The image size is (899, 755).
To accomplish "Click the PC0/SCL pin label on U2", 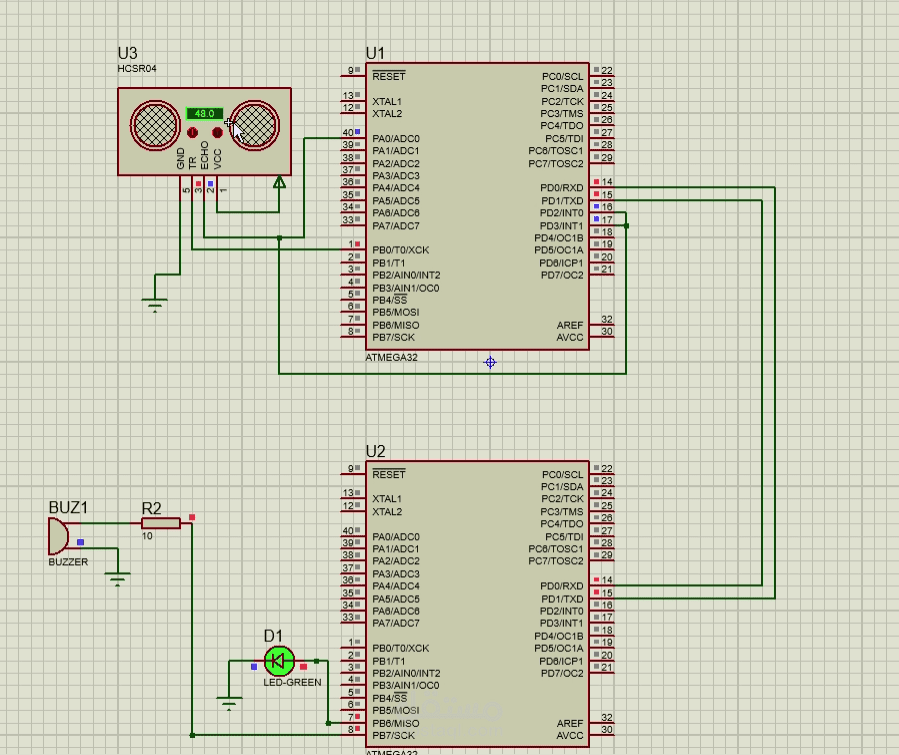I will 562,475.
